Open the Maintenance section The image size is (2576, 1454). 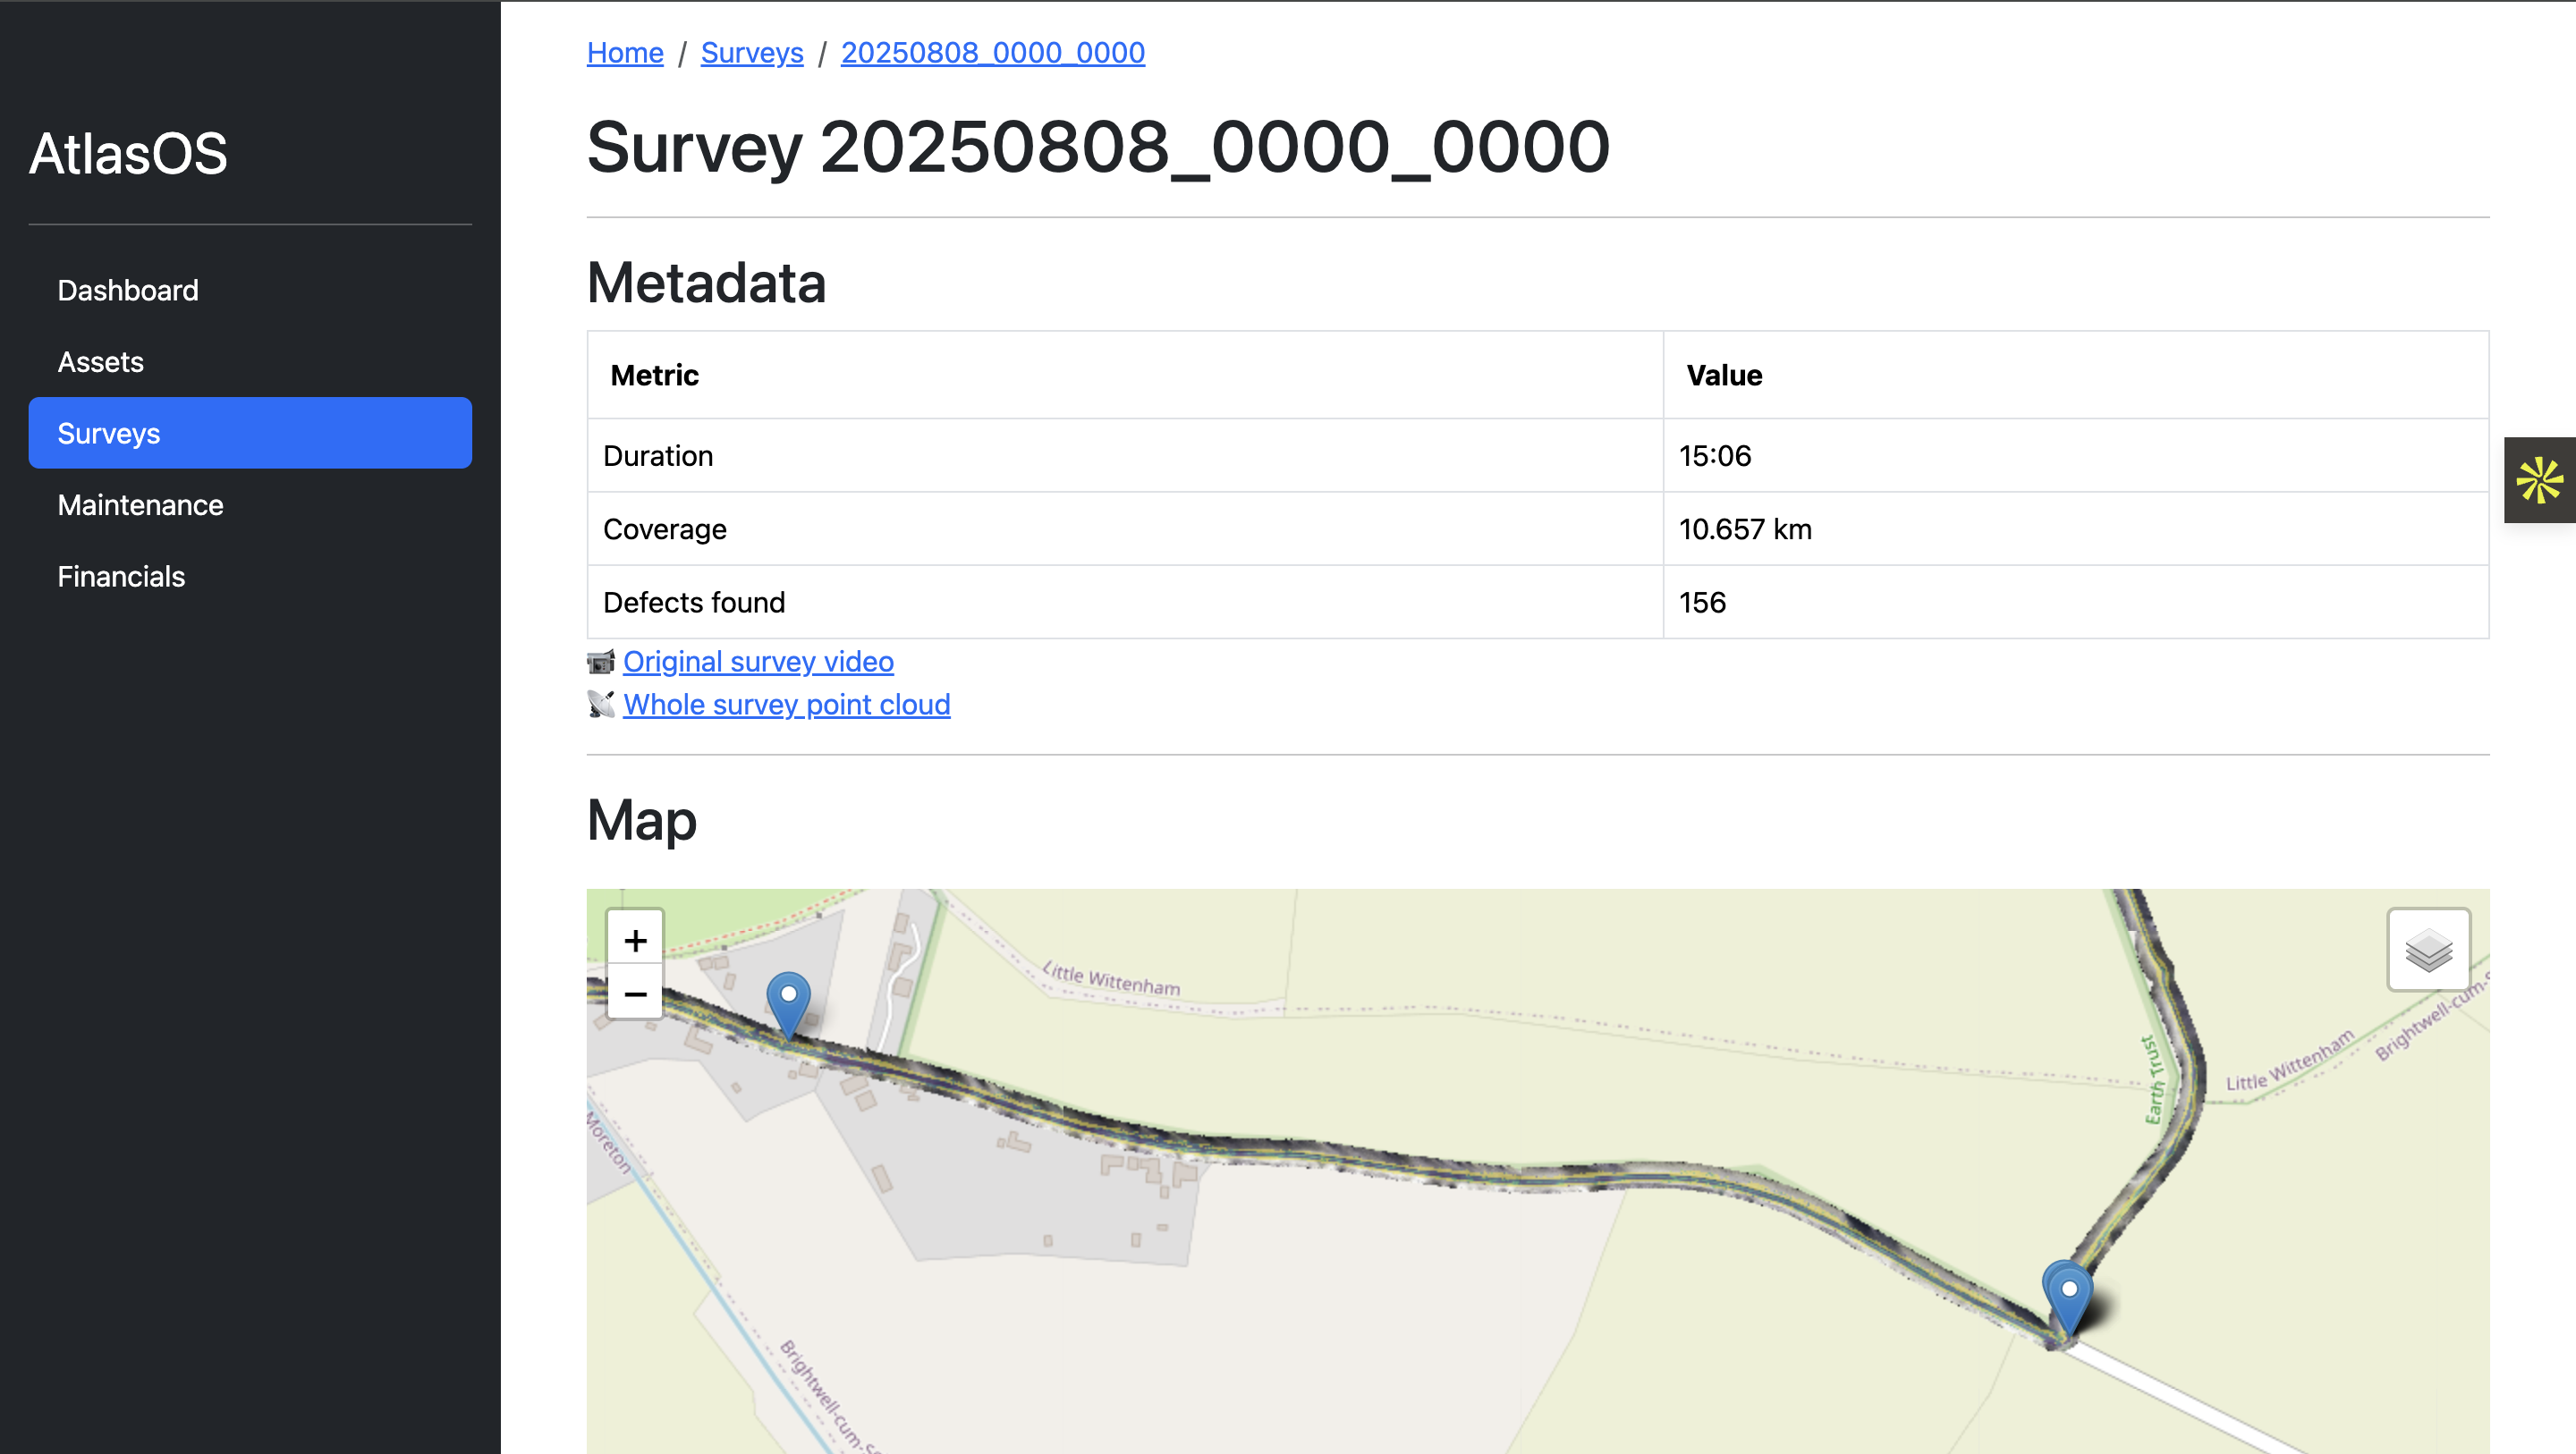click(x=140, y=504)
